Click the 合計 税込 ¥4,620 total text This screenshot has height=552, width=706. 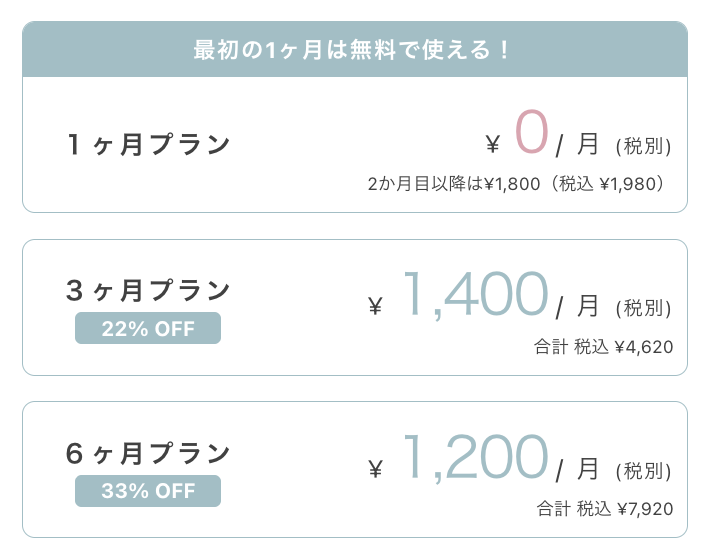click(603, 347)
